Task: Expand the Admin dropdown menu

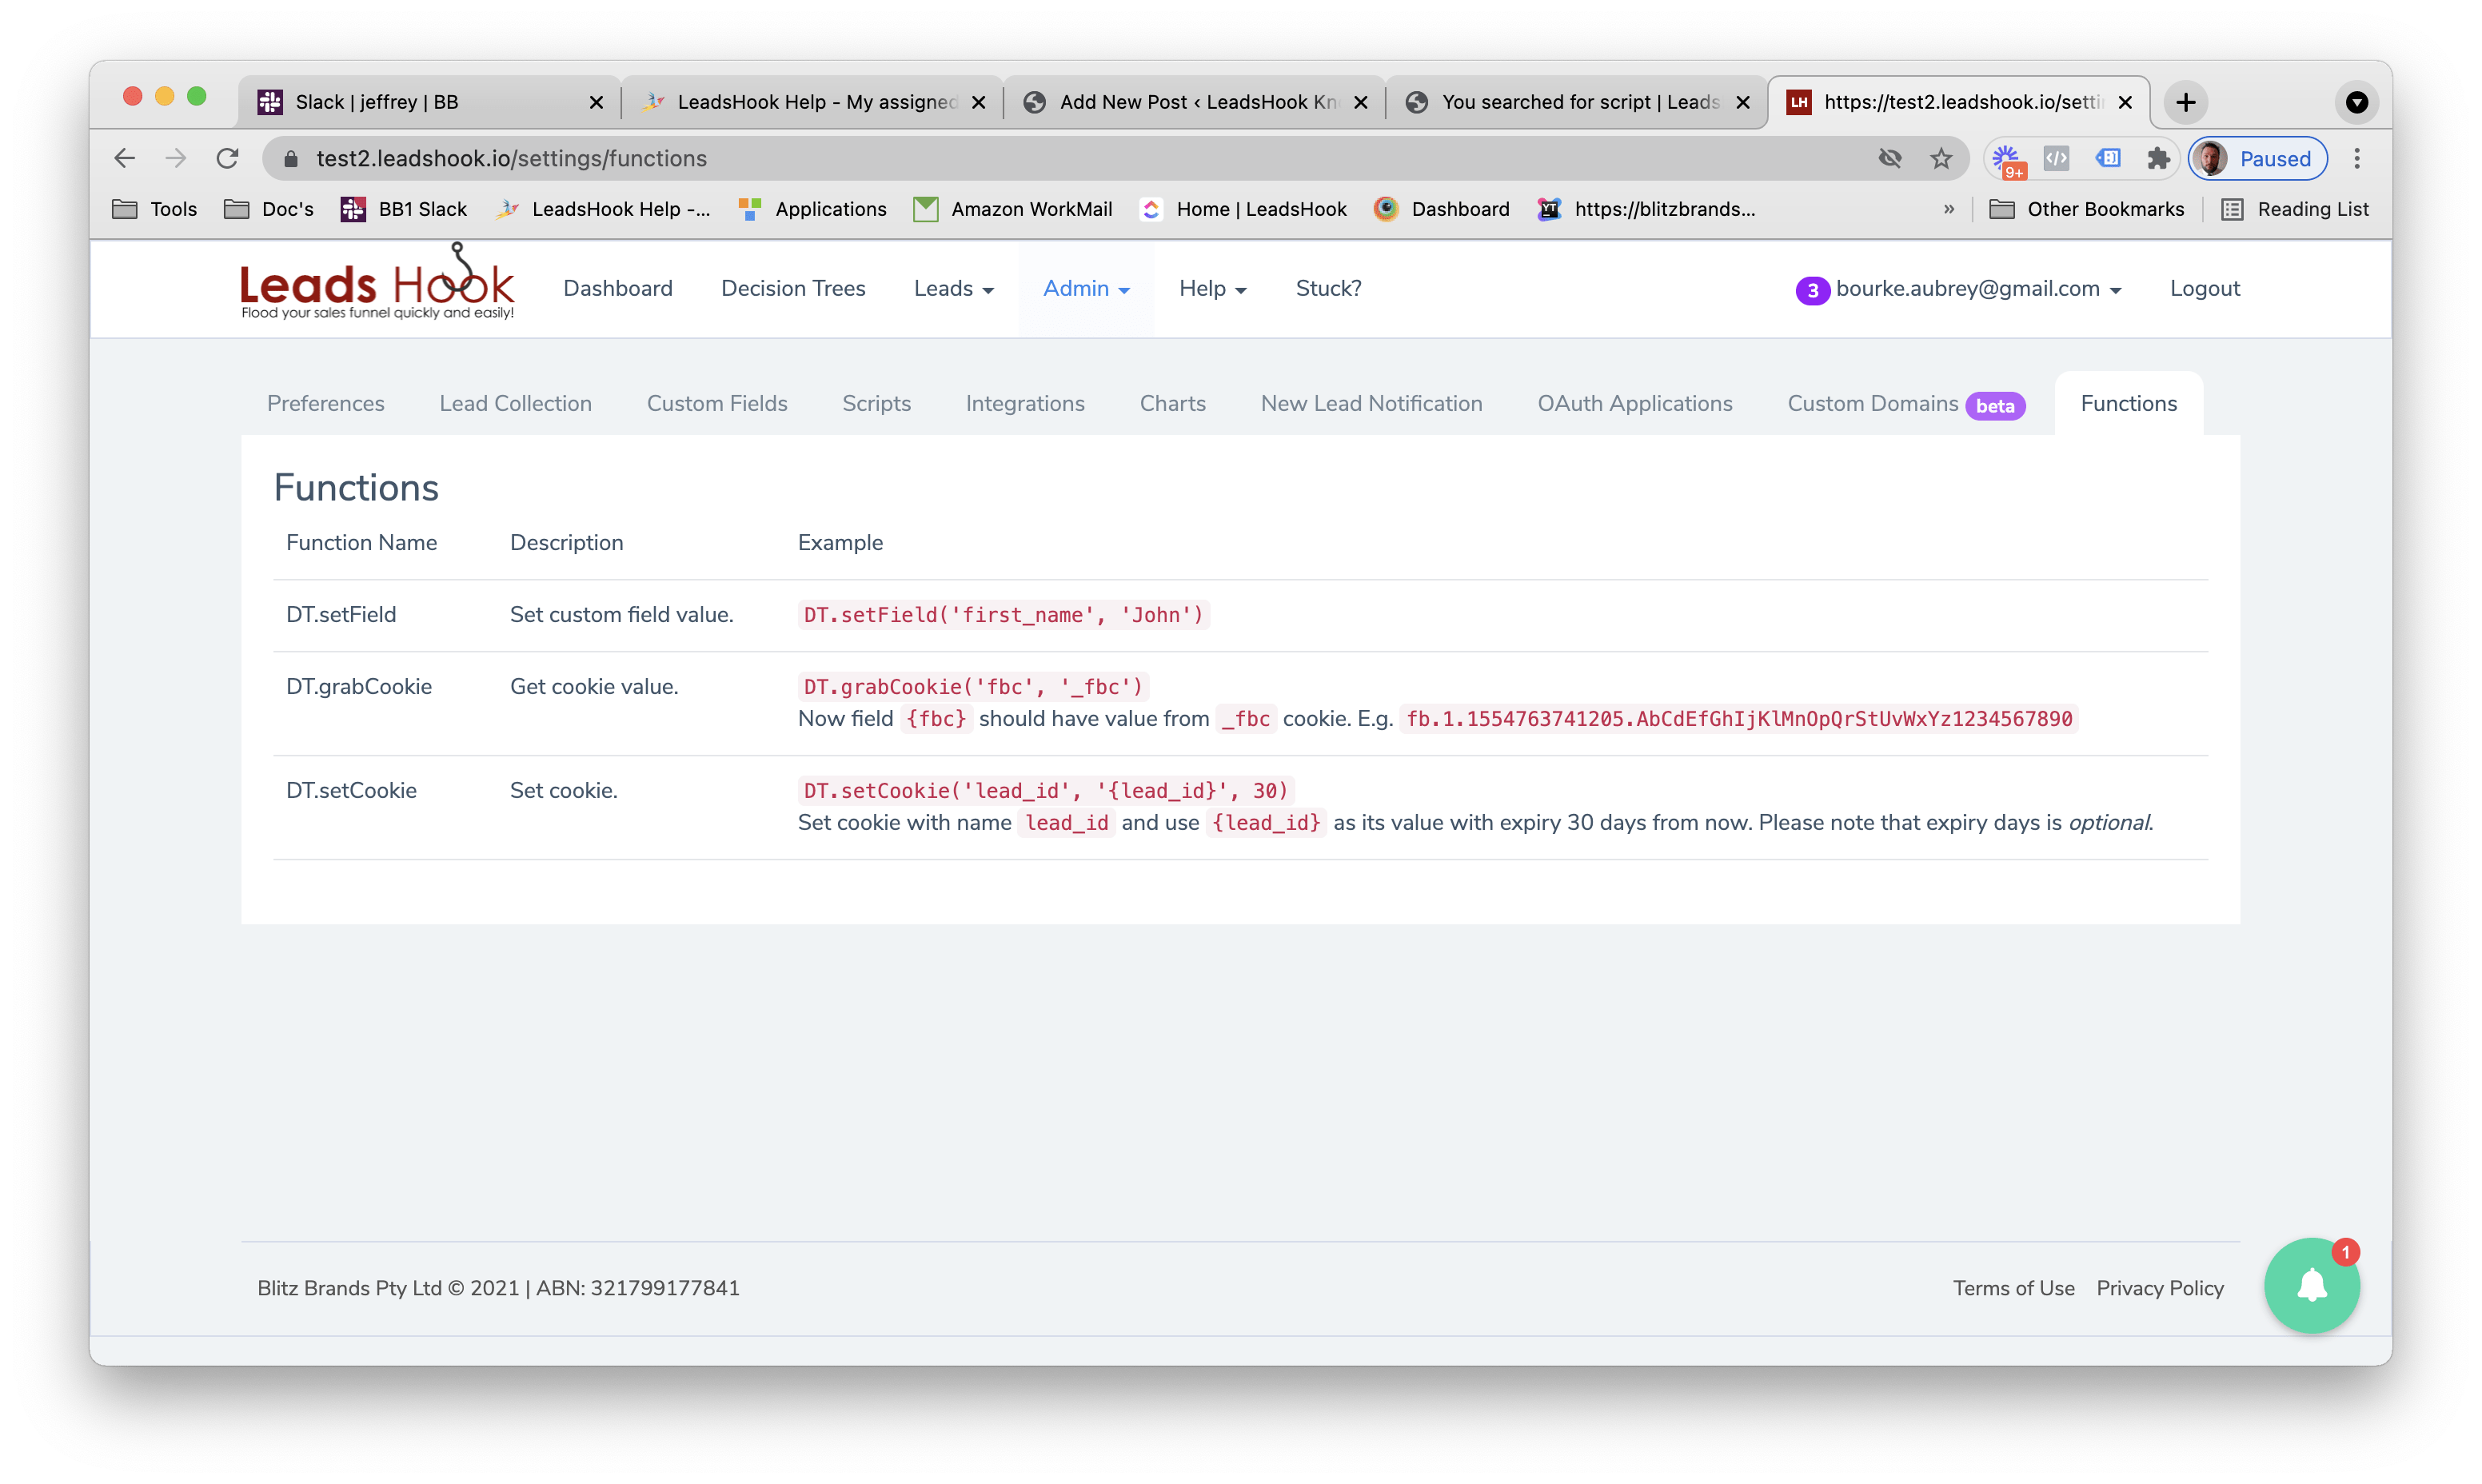Action: click(x=1086, y=288)
